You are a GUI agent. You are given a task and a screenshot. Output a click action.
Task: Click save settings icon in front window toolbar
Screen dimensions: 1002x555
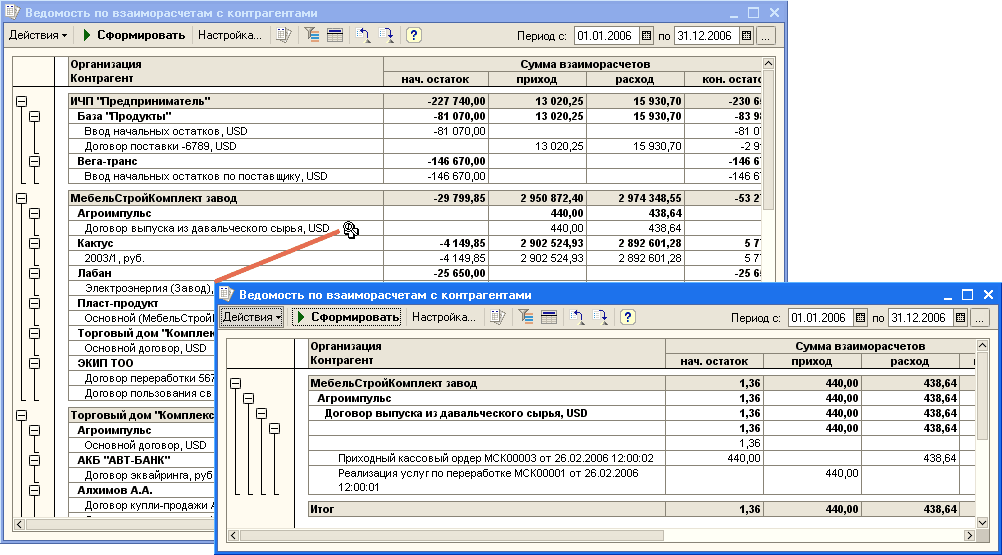point(600,317)
